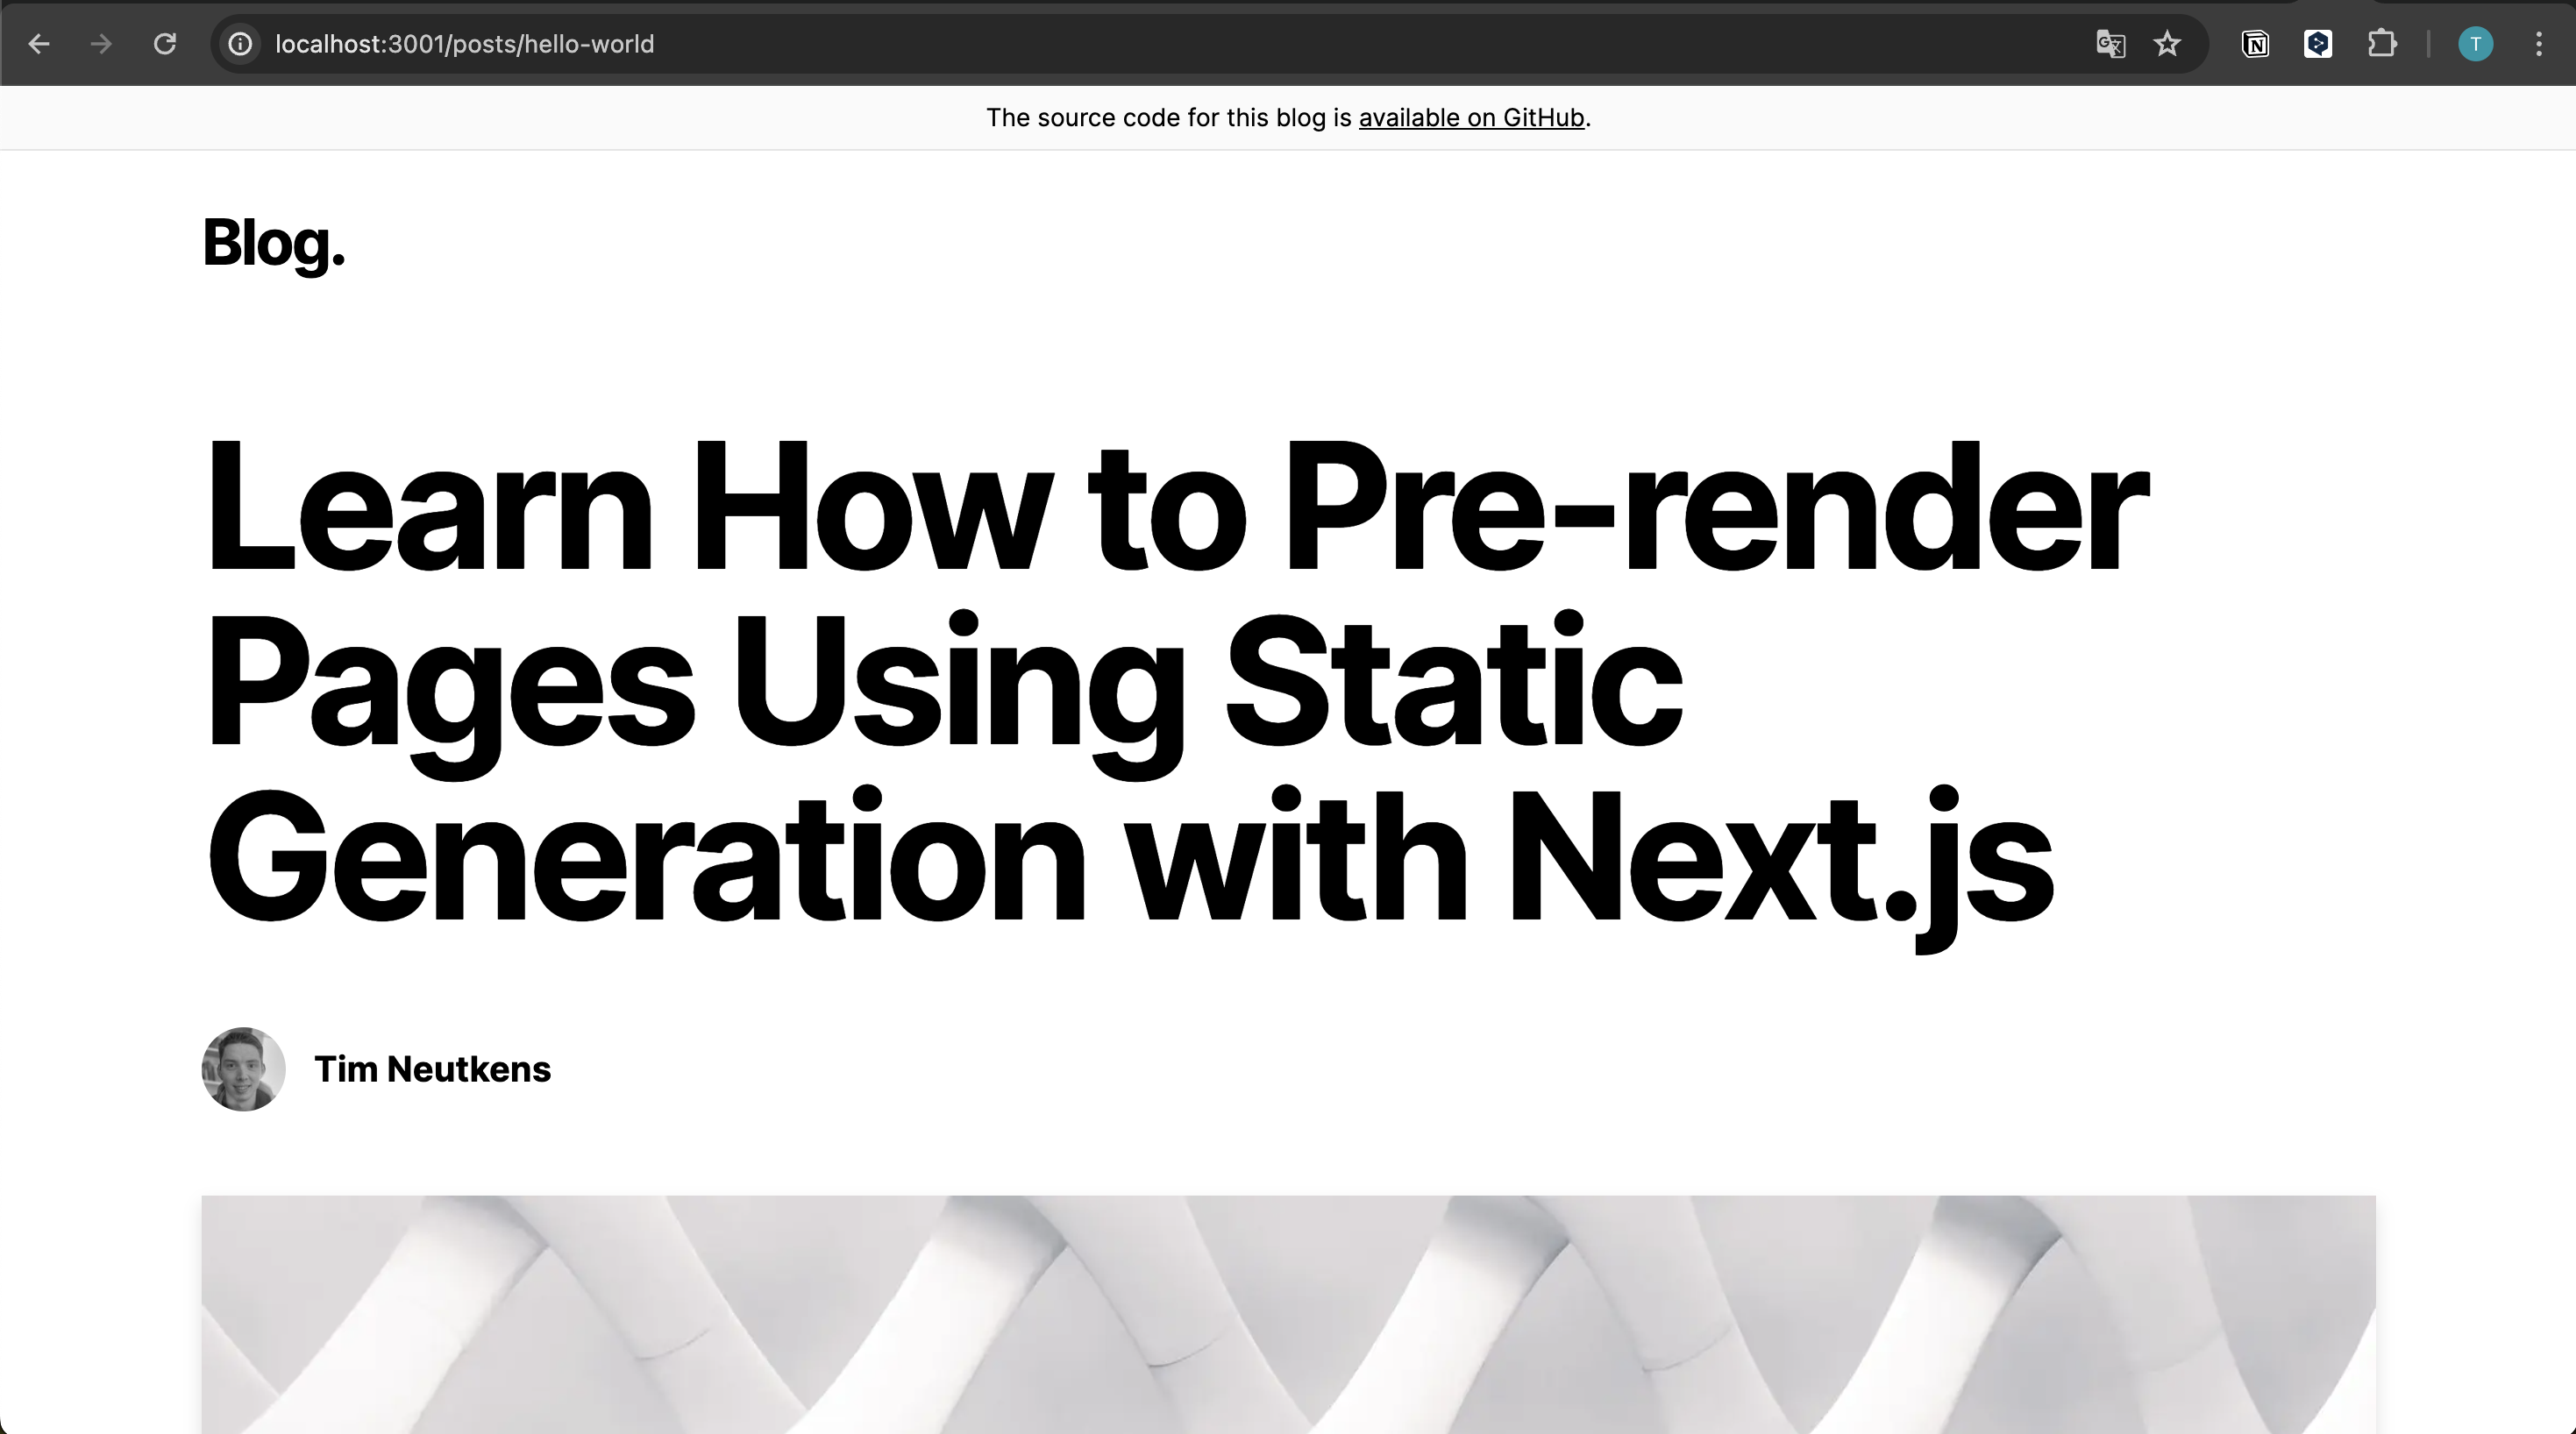Image resolution: width=2576 pixels, height=1434 pixels.
Task: Bookmark this page with the star
Action: tap(2167, 44)
